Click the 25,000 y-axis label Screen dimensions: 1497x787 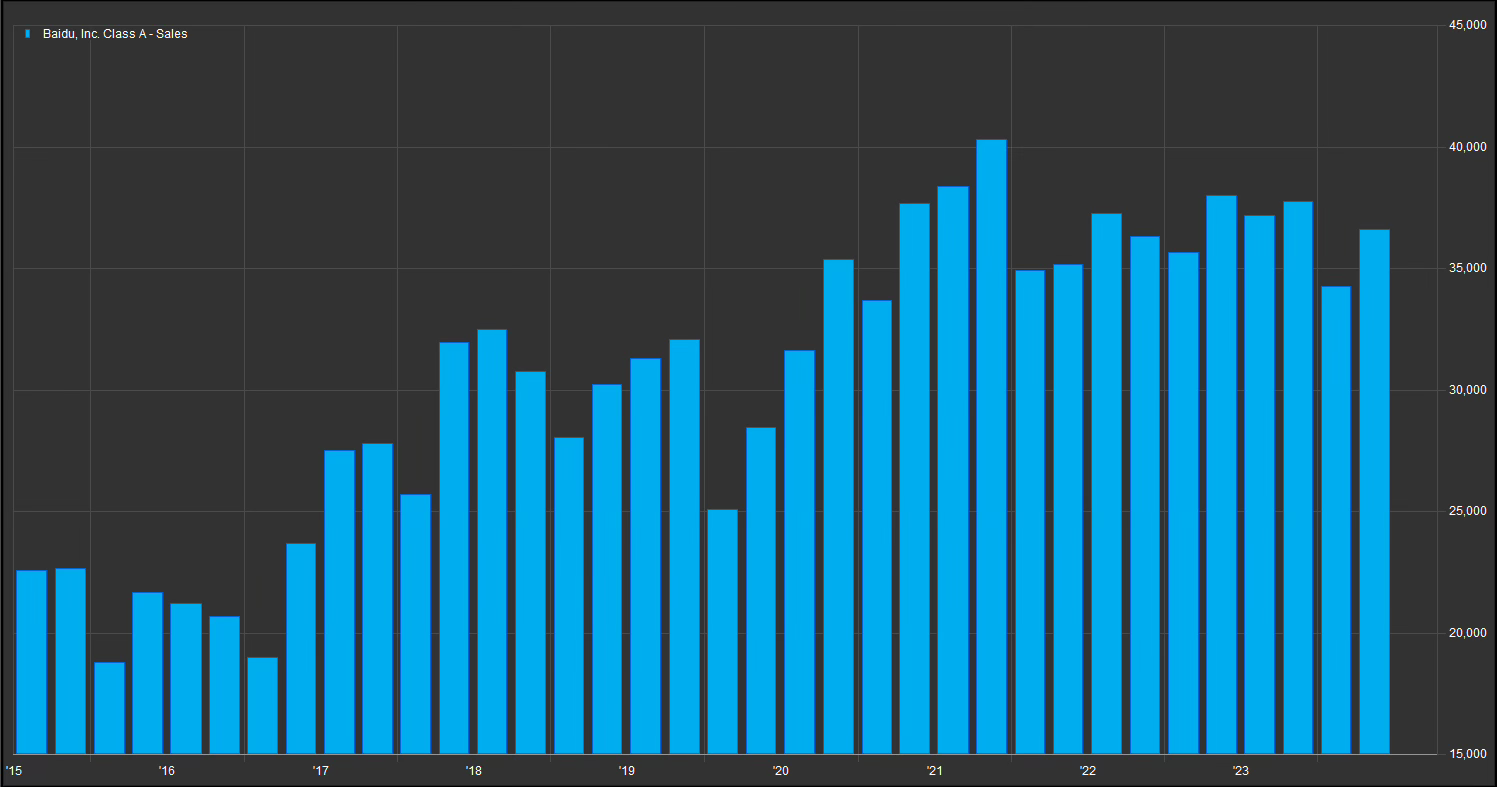click(x=1468, y=511)
